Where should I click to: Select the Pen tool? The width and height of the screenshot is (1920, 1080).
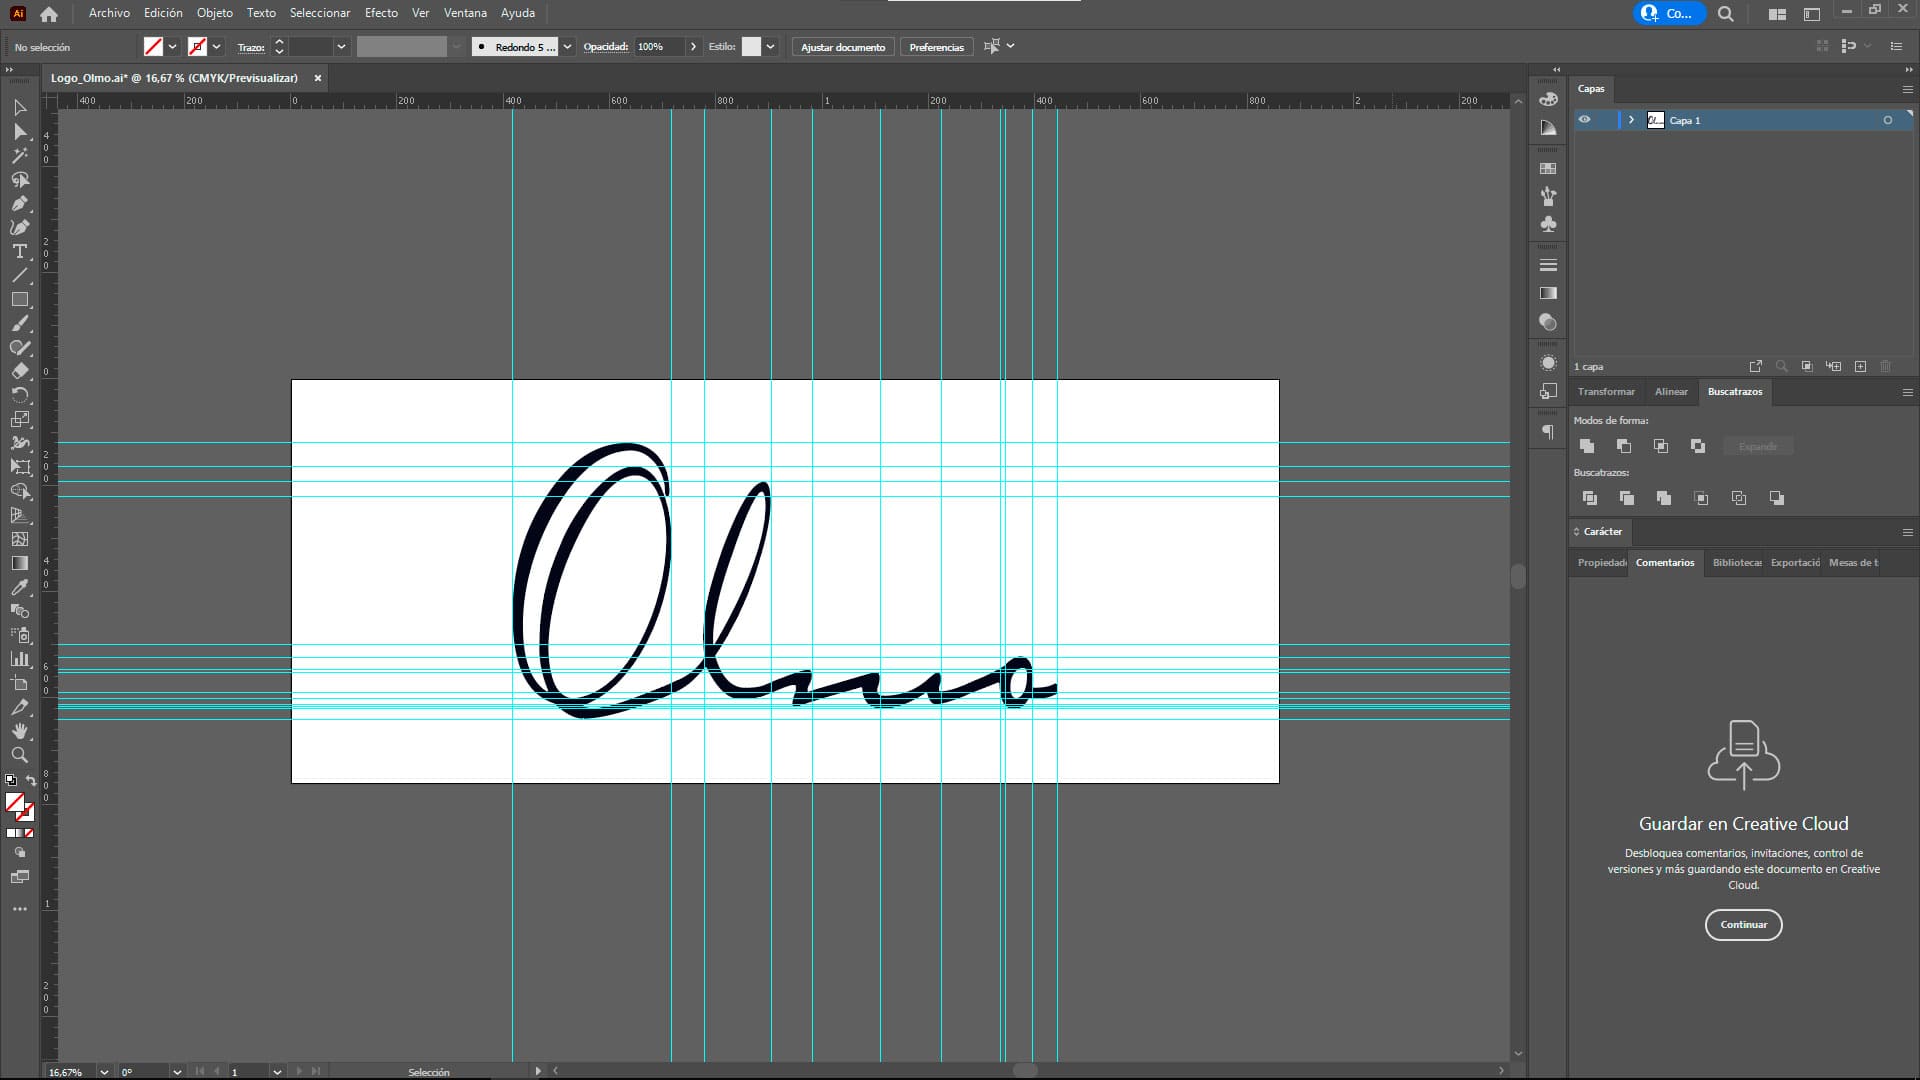19,203
